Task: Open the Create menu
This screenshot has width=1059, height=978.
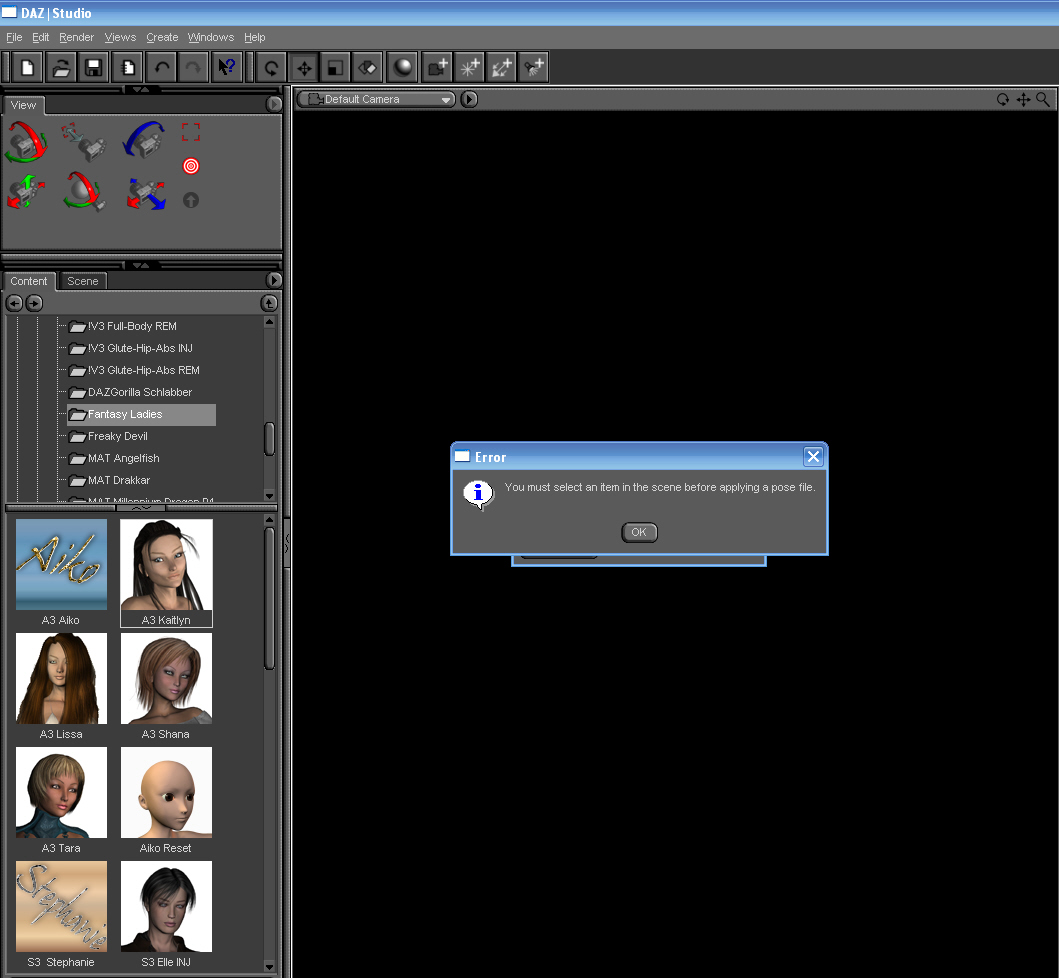Action: point(162,37)
